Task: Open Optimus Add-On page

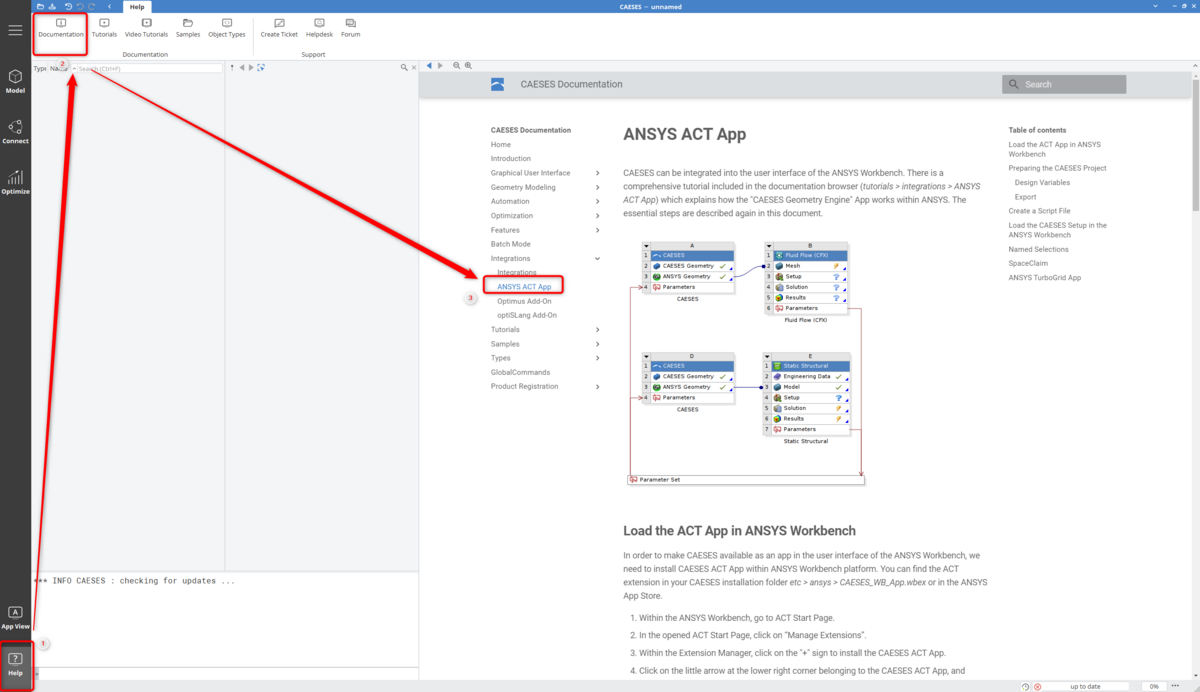Action: pyautogui.click(x=524, y=301)
